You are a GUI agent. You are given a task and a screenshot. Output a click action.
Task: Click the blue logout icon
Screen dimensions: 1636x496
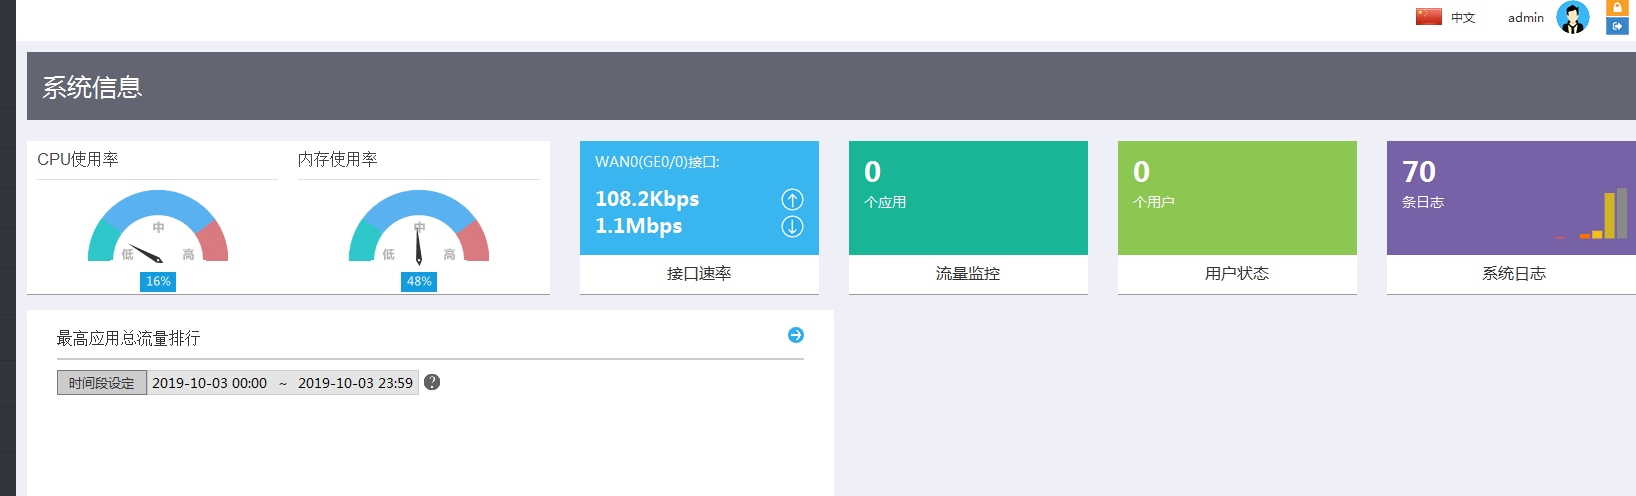1617,26
